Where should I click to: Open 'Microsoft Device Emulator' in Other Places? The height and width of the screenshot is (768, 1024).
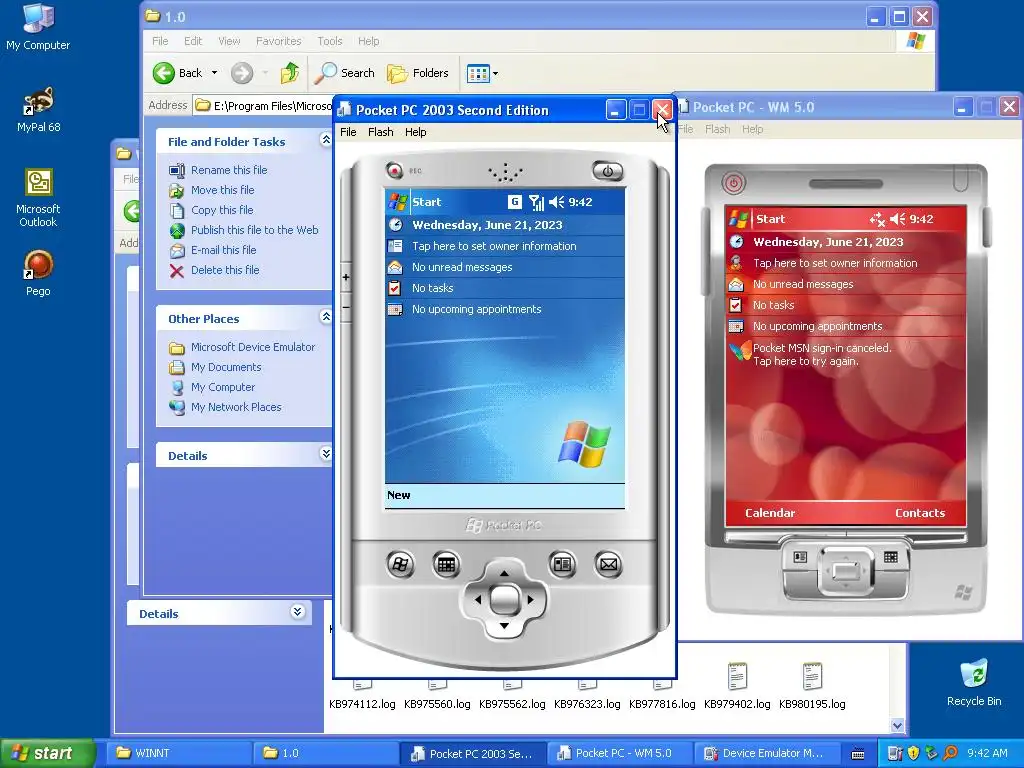tap(253, 347)
